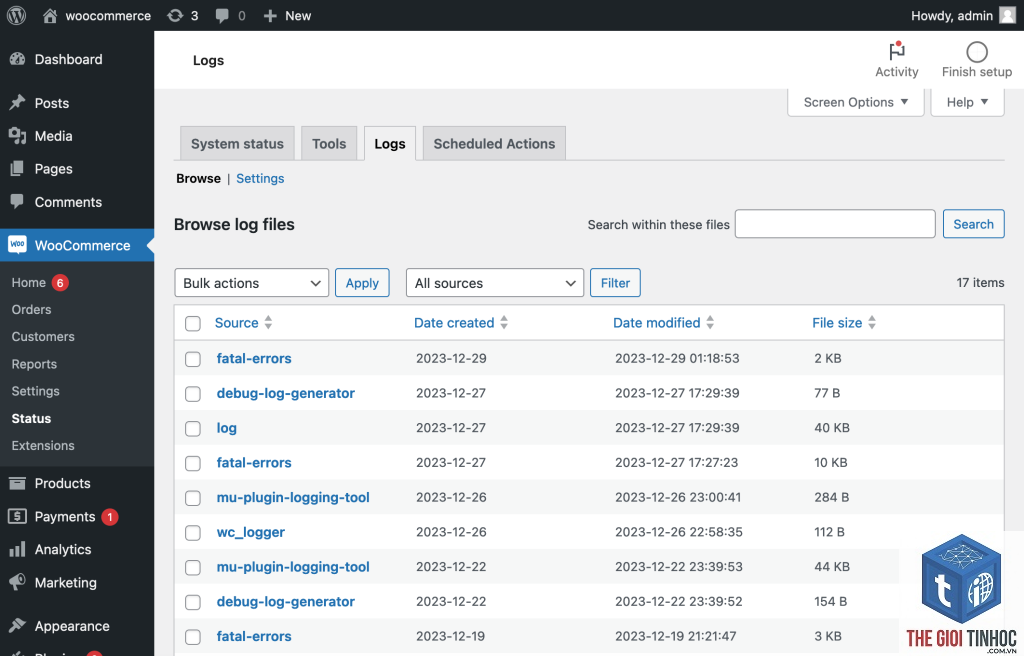Viewport: 1024px width, 656px height.
Task: Open the Status submenu item
Action: click(31, 418)
